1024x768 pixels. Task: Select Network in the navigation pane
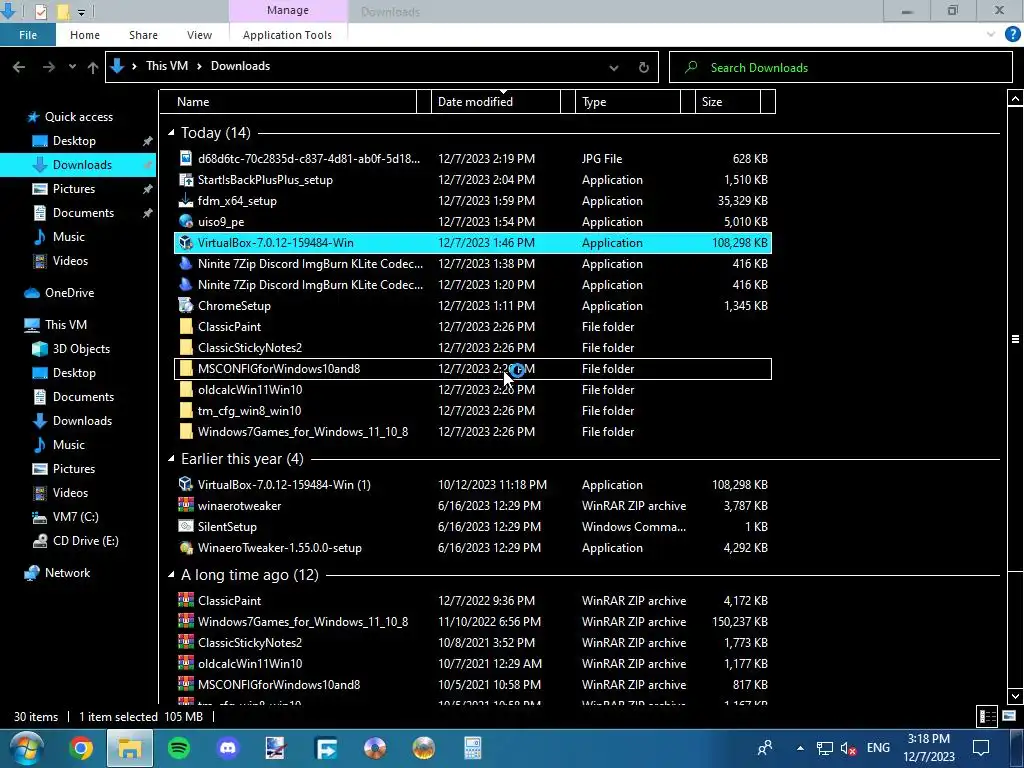pos(67,573)
